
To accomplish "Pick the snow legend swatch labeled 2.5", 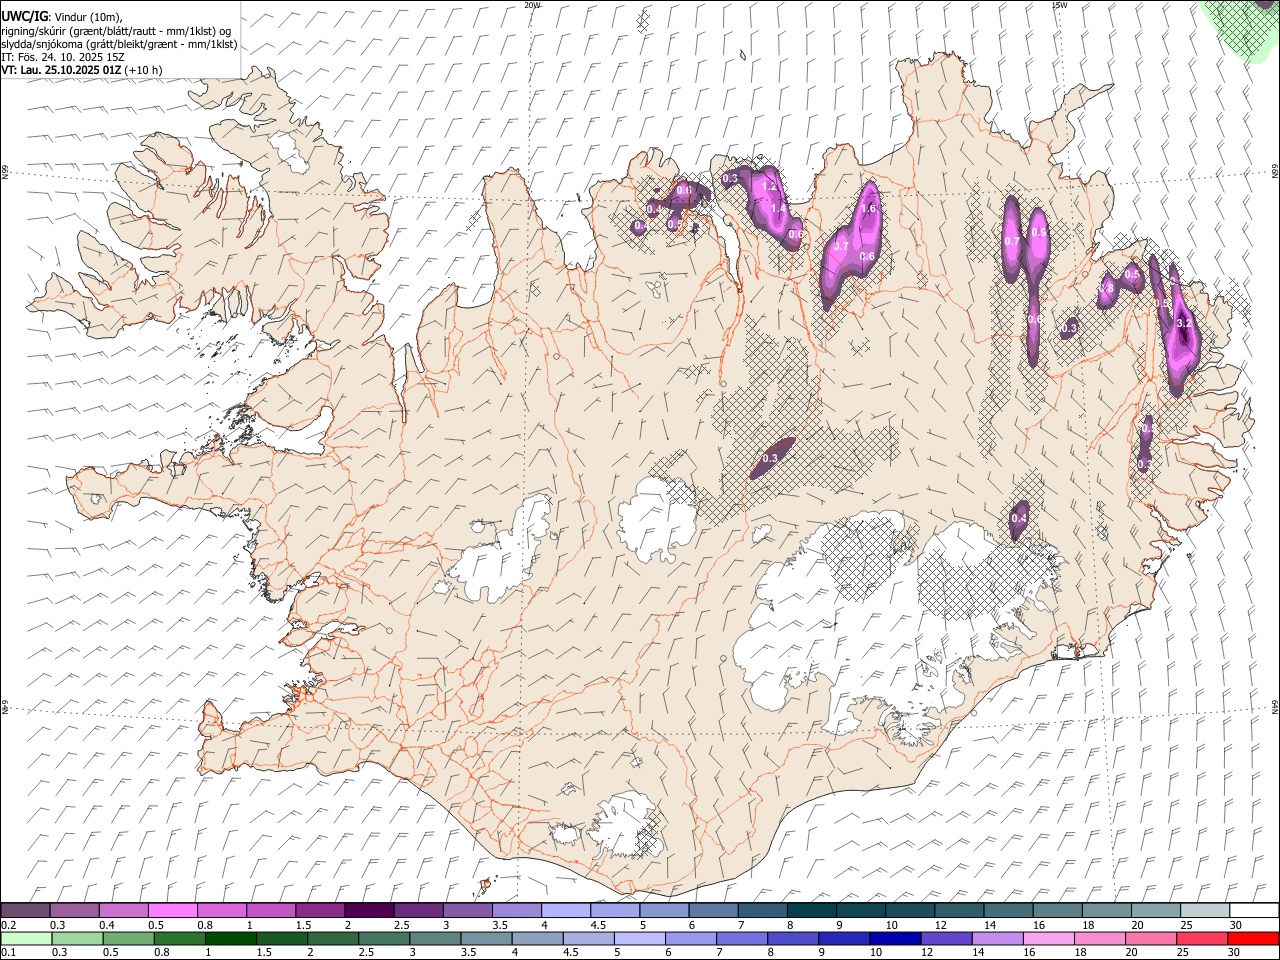I will (x=418, y=910).
